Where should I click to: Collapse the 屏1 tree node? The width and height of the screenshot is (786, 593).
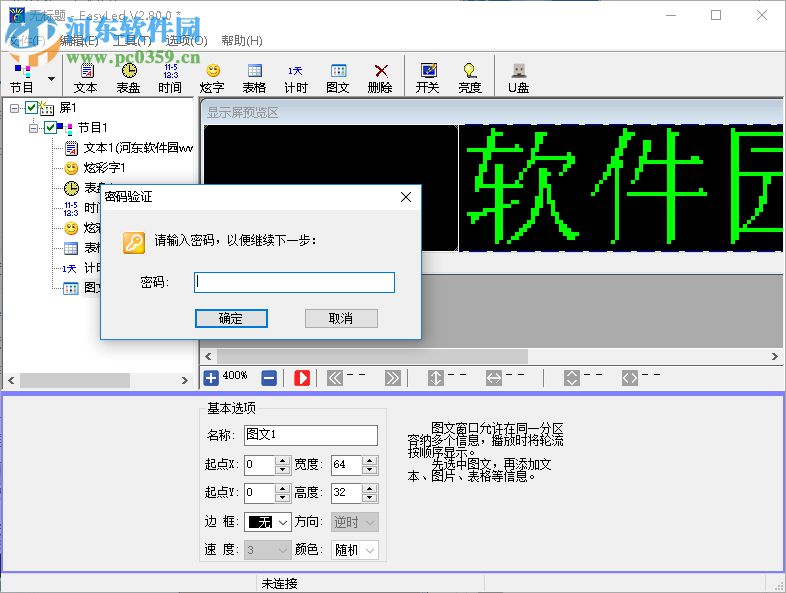point(15,108)
